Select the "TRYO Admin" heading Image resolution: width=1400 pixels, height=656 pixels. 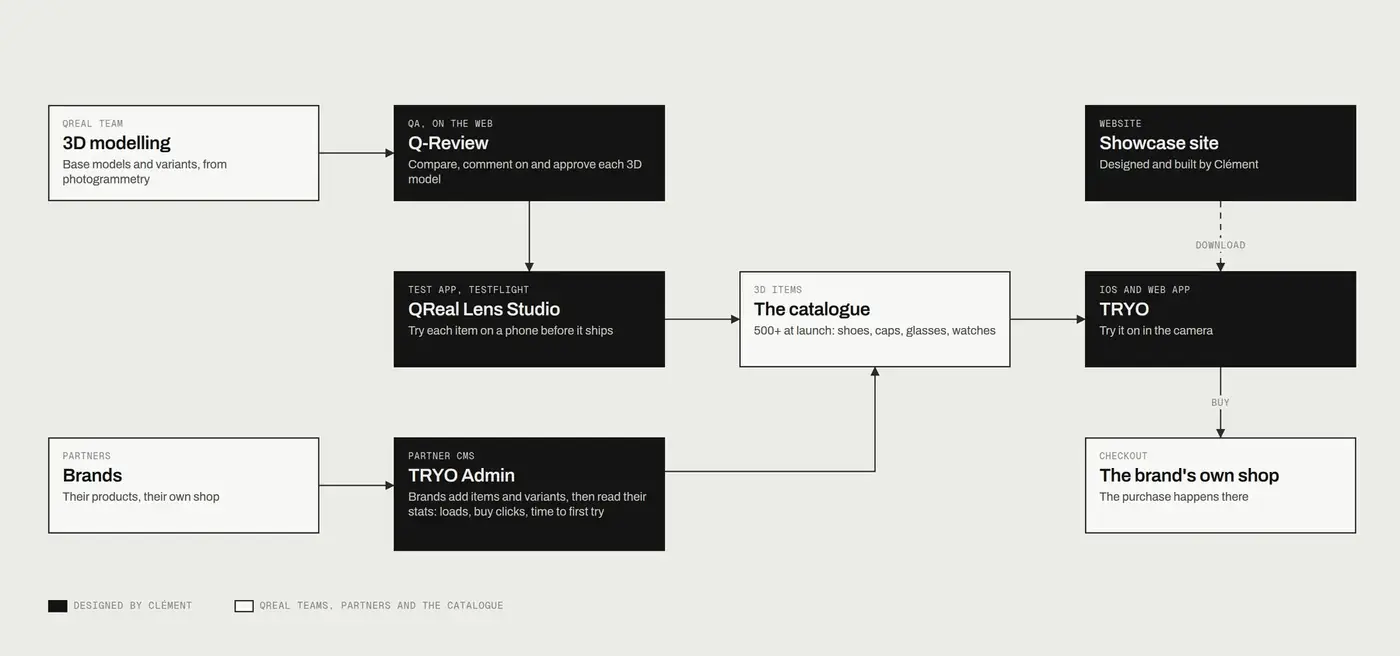click(461, 475)
